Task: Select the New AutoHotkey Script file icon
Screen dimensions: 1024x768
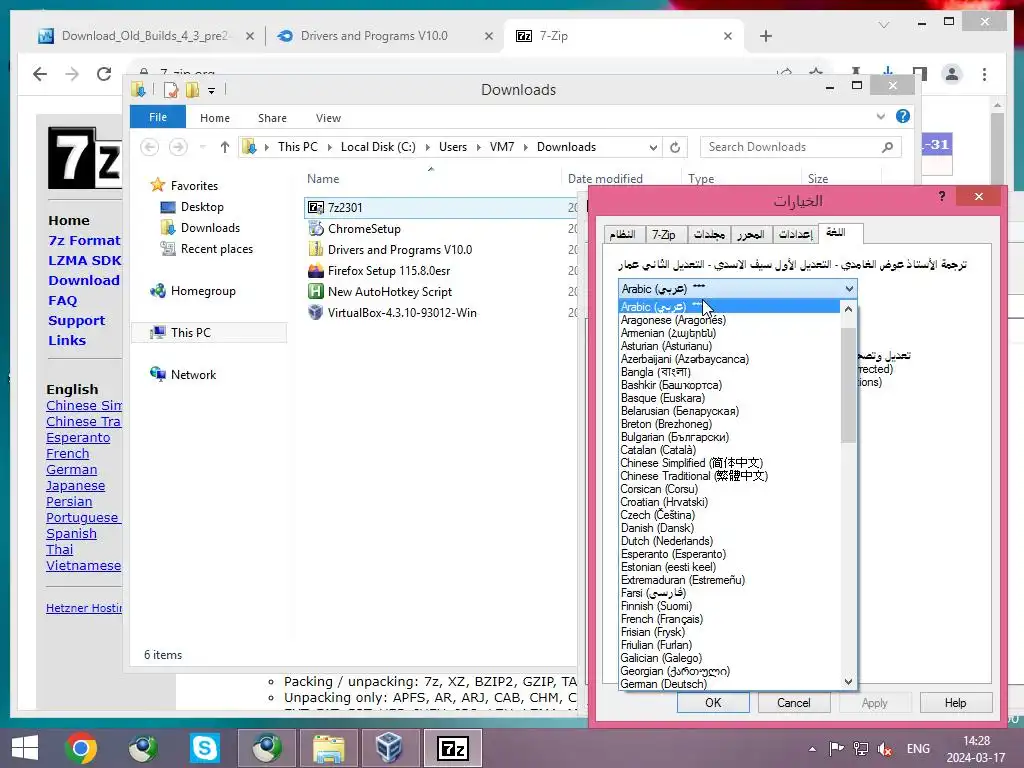Action: (316, 291)
